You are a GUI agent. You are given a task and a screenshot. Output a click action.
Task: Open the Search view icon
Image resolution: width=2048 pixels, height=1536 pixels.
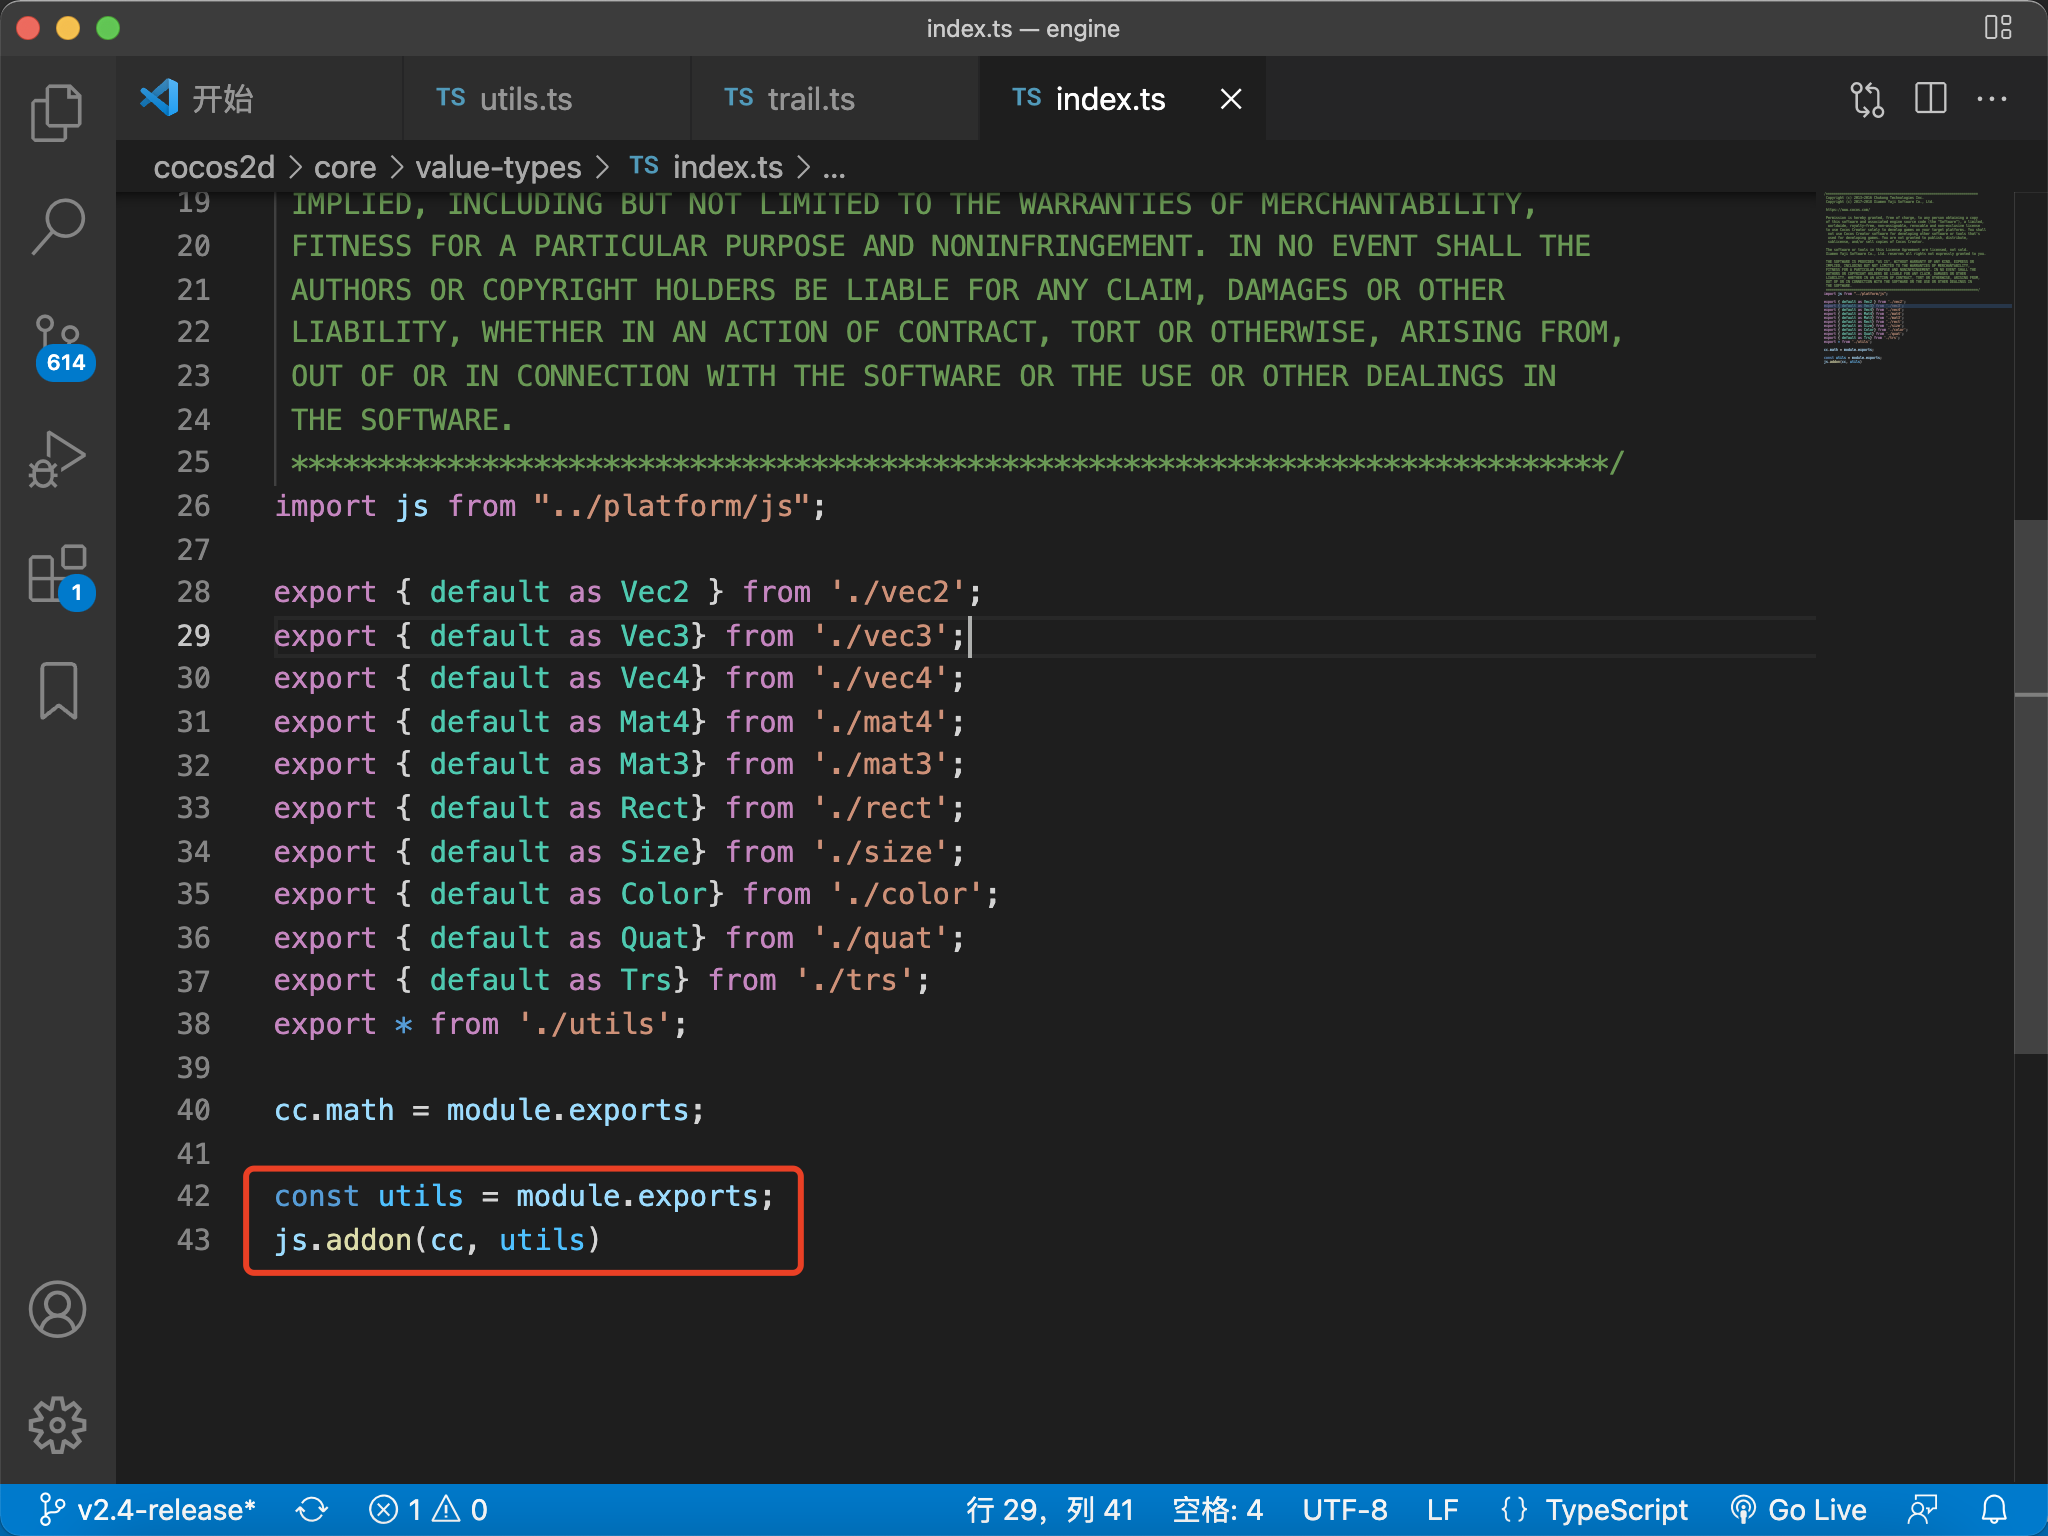click(57, 226)
